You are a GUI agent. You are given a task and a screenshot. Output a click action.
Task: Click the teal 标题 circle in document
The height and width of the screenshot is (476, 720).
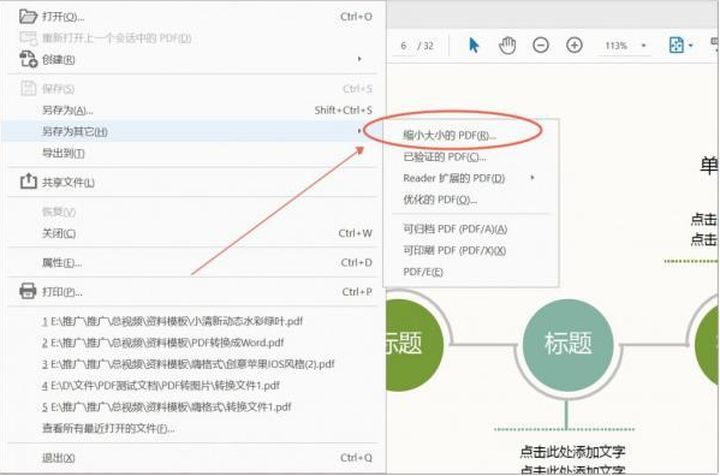568,344
